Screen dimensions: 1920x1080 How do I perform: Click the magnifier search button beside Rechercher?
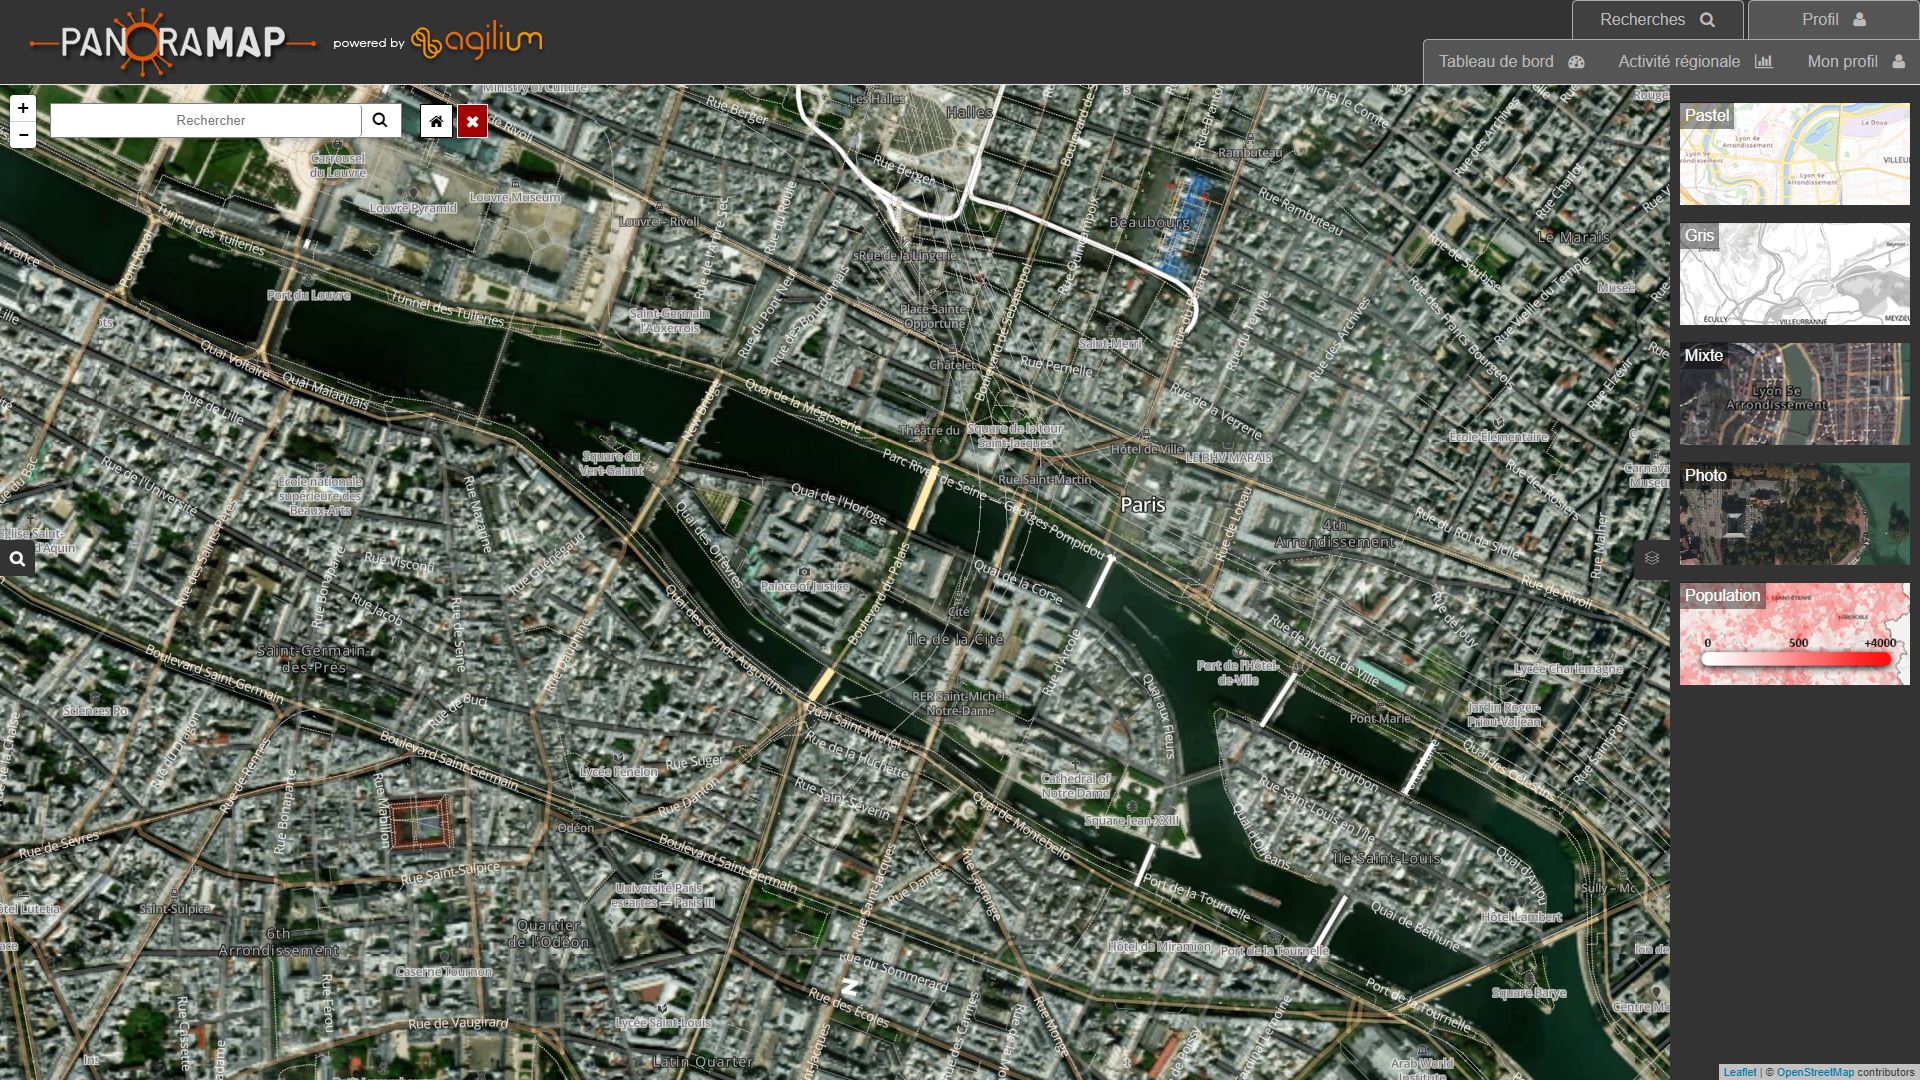380,120
